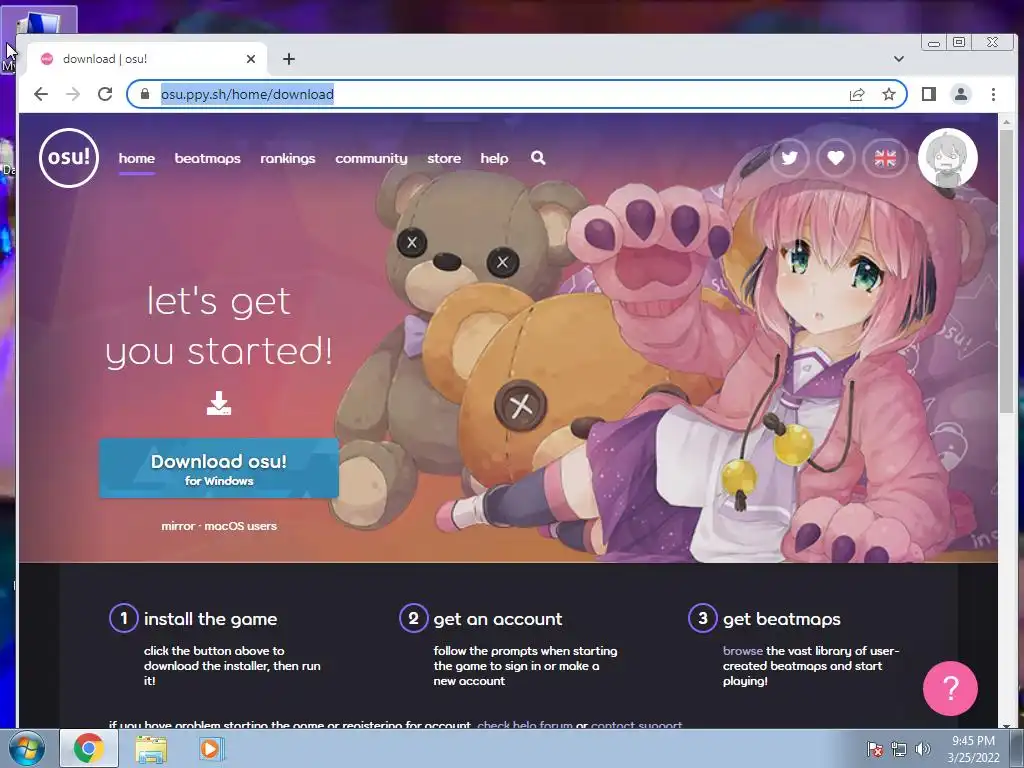Expand the tab search chevron

point(899,59)
